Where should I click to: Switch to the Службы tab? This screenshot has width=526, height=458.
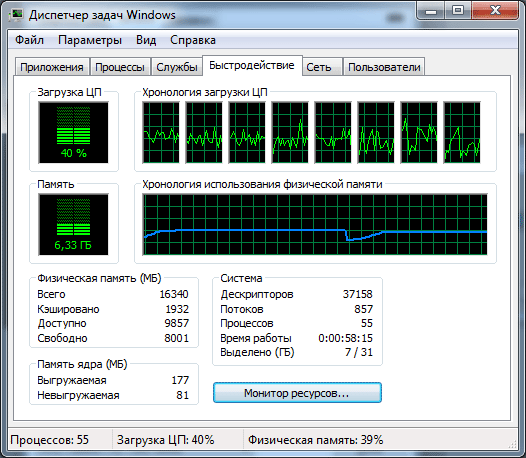[x=177, y=67]
